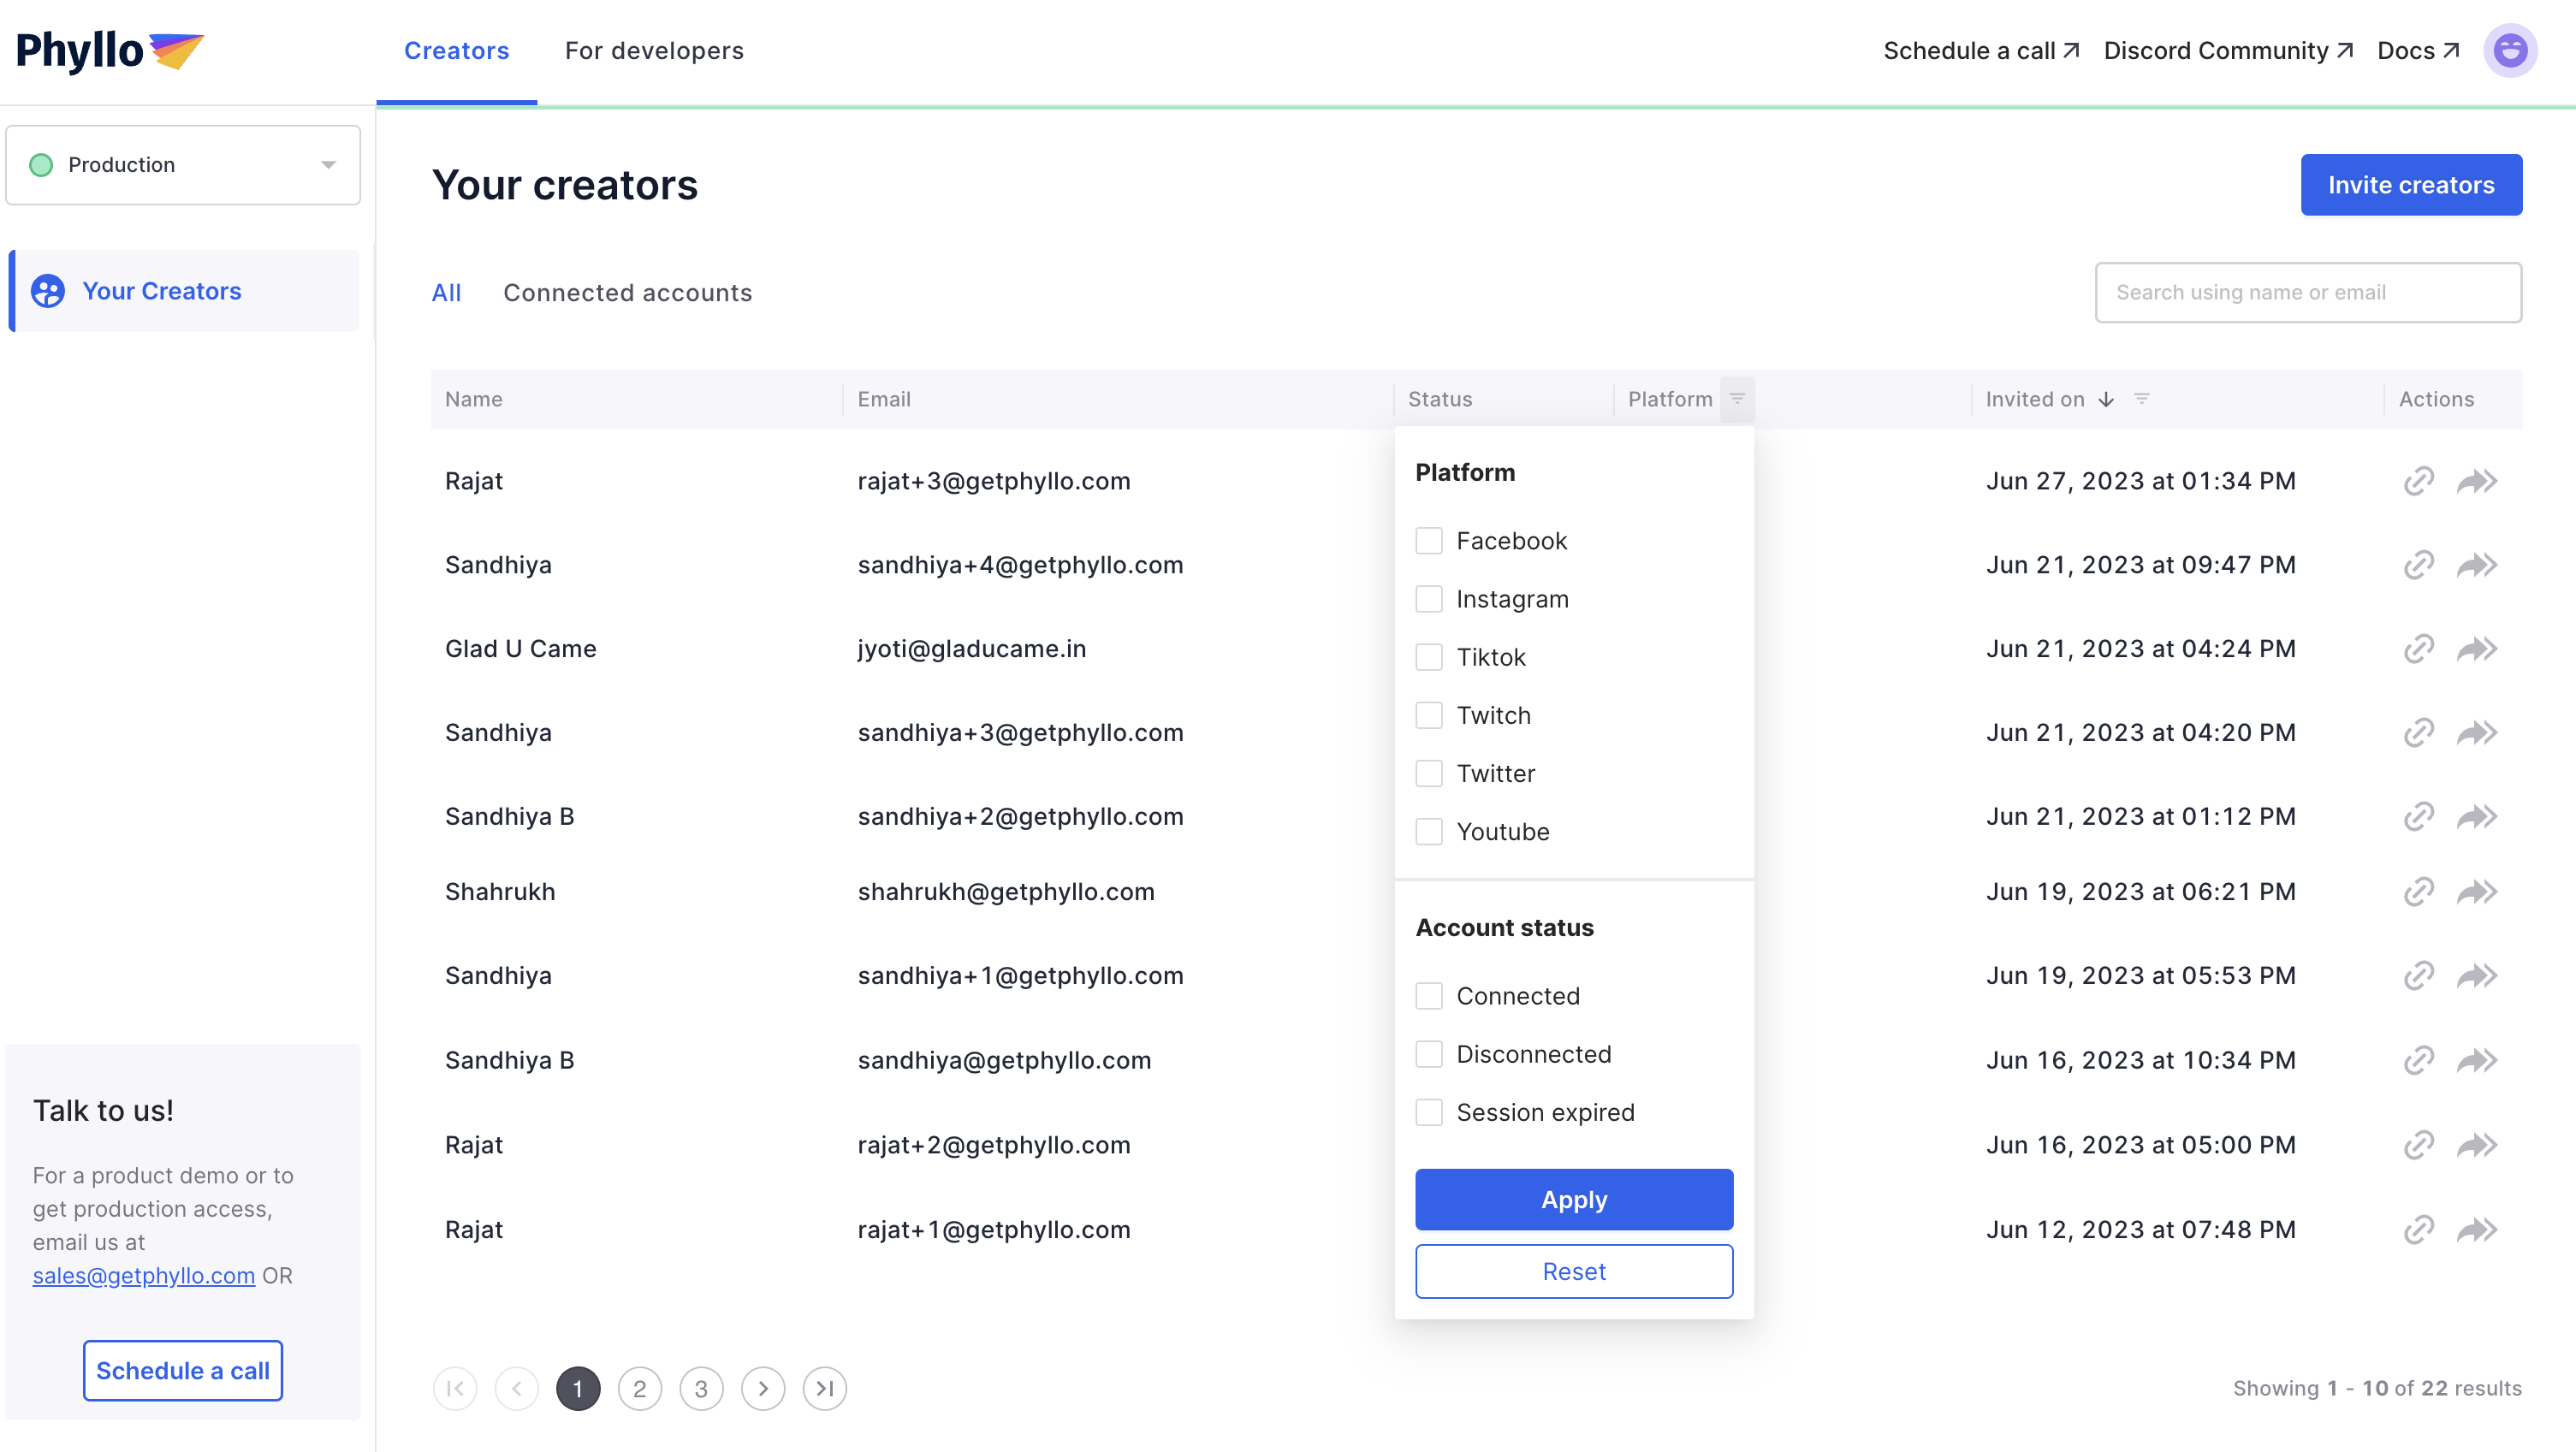Focus the name or email search field
The width and height of the screenshot is (2576, 1452).
[x=2307, y=293]
